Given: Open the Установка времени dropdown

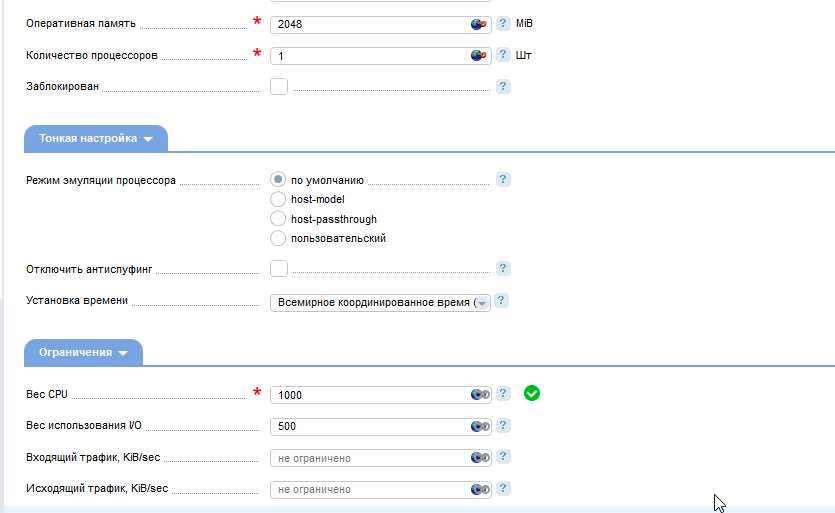Looking at the screenshot, I should pos(380,303).
